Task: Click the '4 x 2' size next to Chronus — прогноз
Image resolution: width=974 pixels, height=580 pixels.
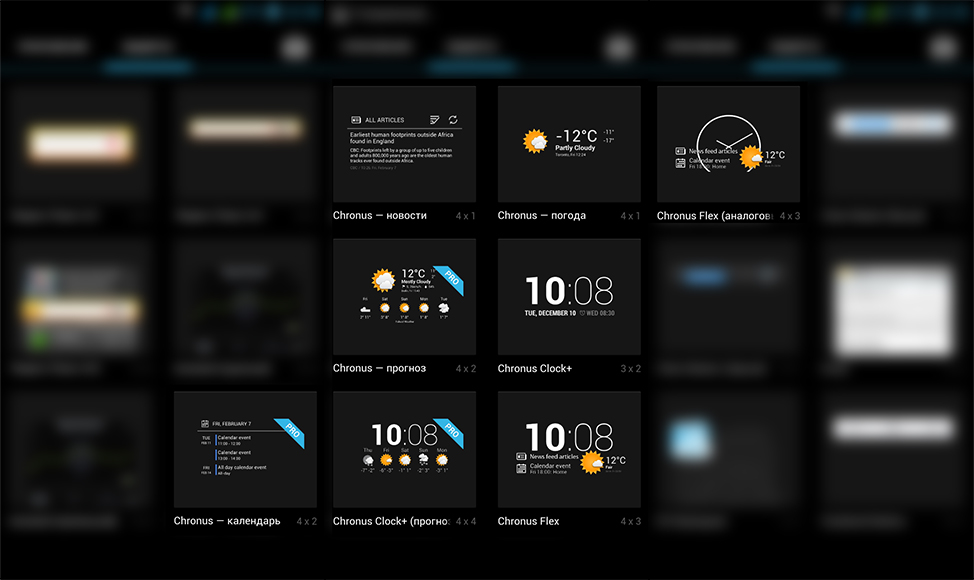Action: tap(466, 369)
